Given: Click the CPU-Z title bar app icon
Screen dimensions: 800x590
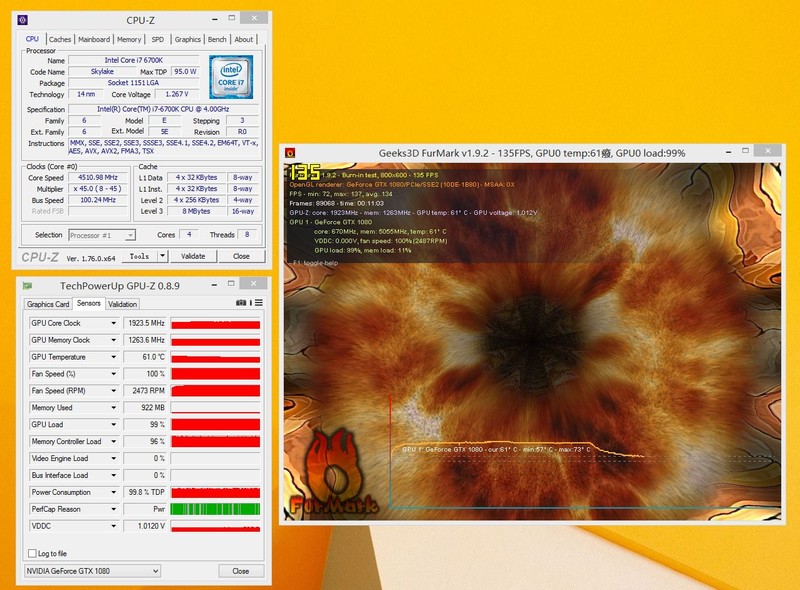Looking at the screenshot, I should tap(22, 20).
